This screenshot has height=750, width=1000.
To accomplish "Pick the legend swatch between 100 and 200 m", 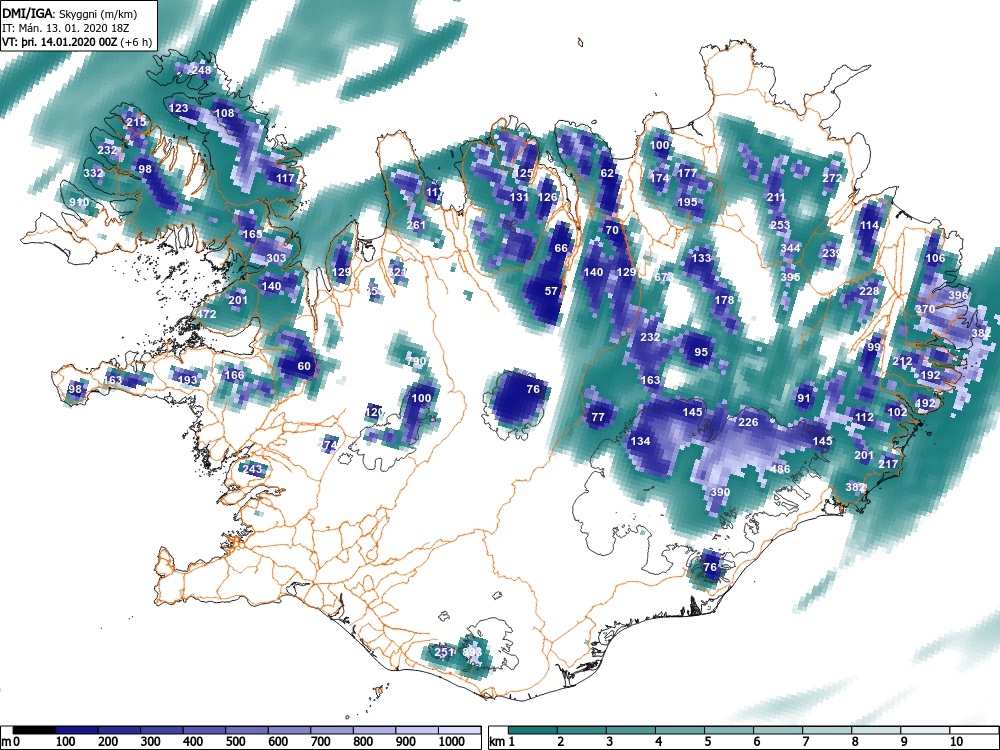I will tap(77, 730).
